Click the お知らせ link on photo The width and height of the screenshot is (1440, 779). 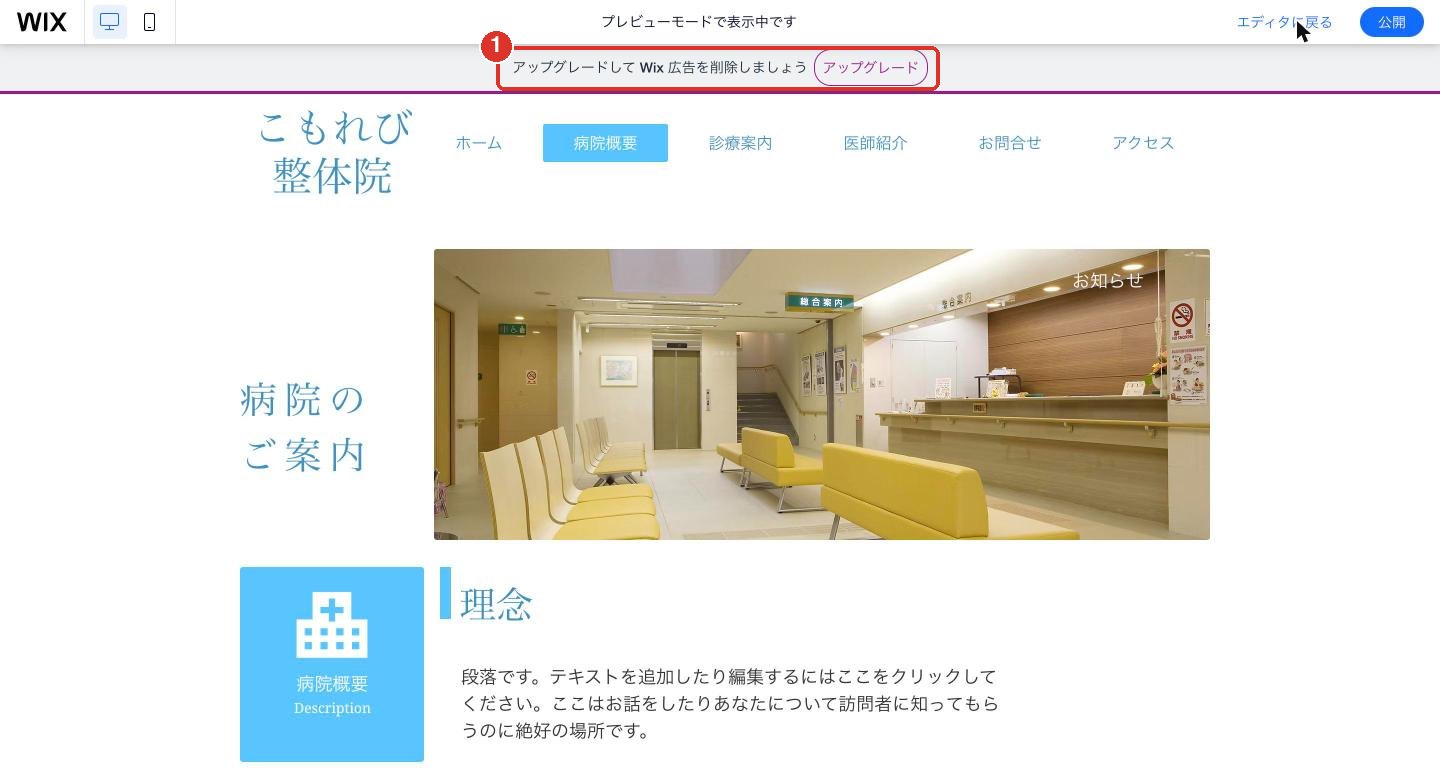tap(1107, 280)
